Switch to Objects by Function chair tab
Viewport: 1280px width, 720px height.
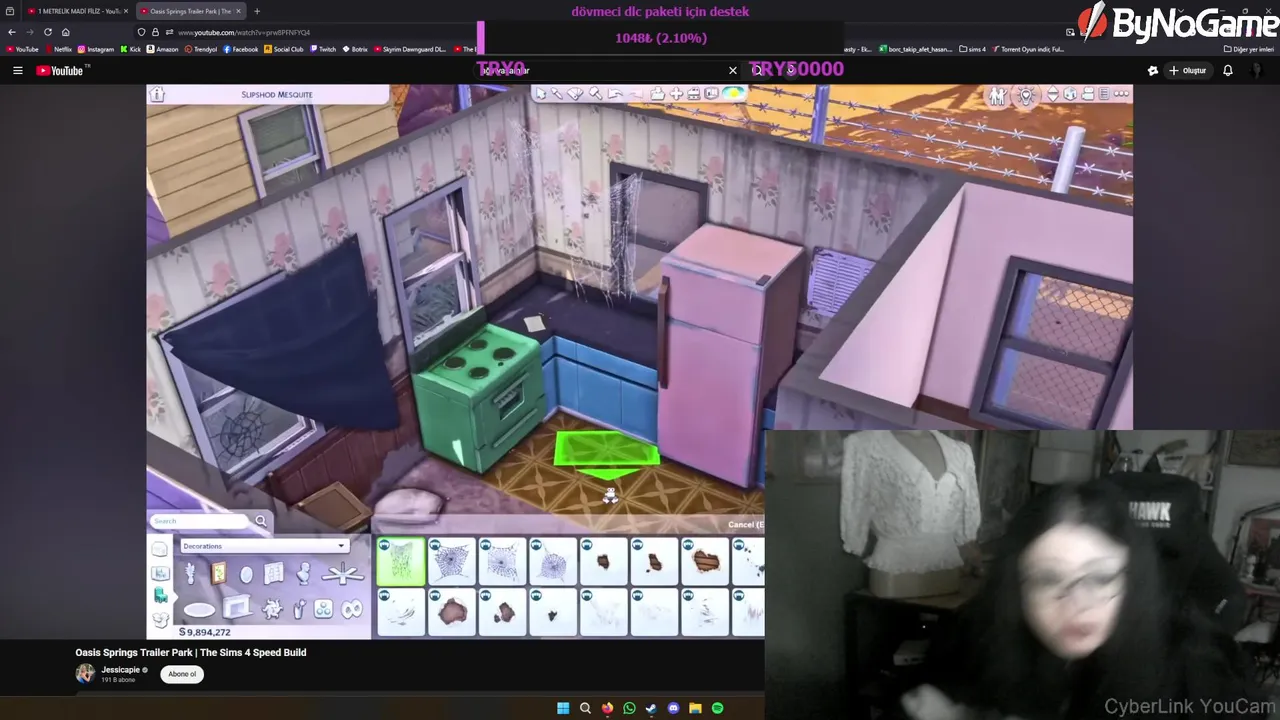click(x=160, y=596)
